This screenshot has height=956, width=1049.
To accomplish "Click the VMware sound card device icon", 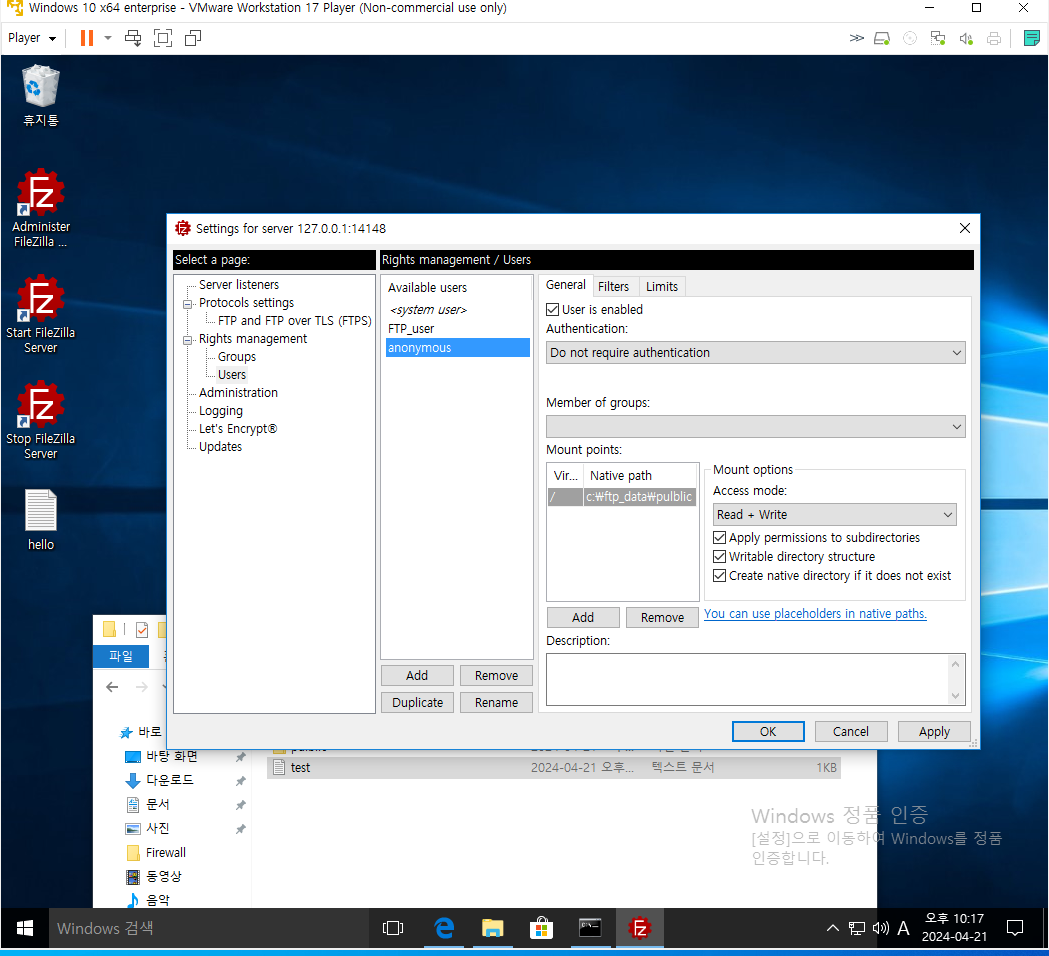I will pyautogui.click(x=966, y=39).
